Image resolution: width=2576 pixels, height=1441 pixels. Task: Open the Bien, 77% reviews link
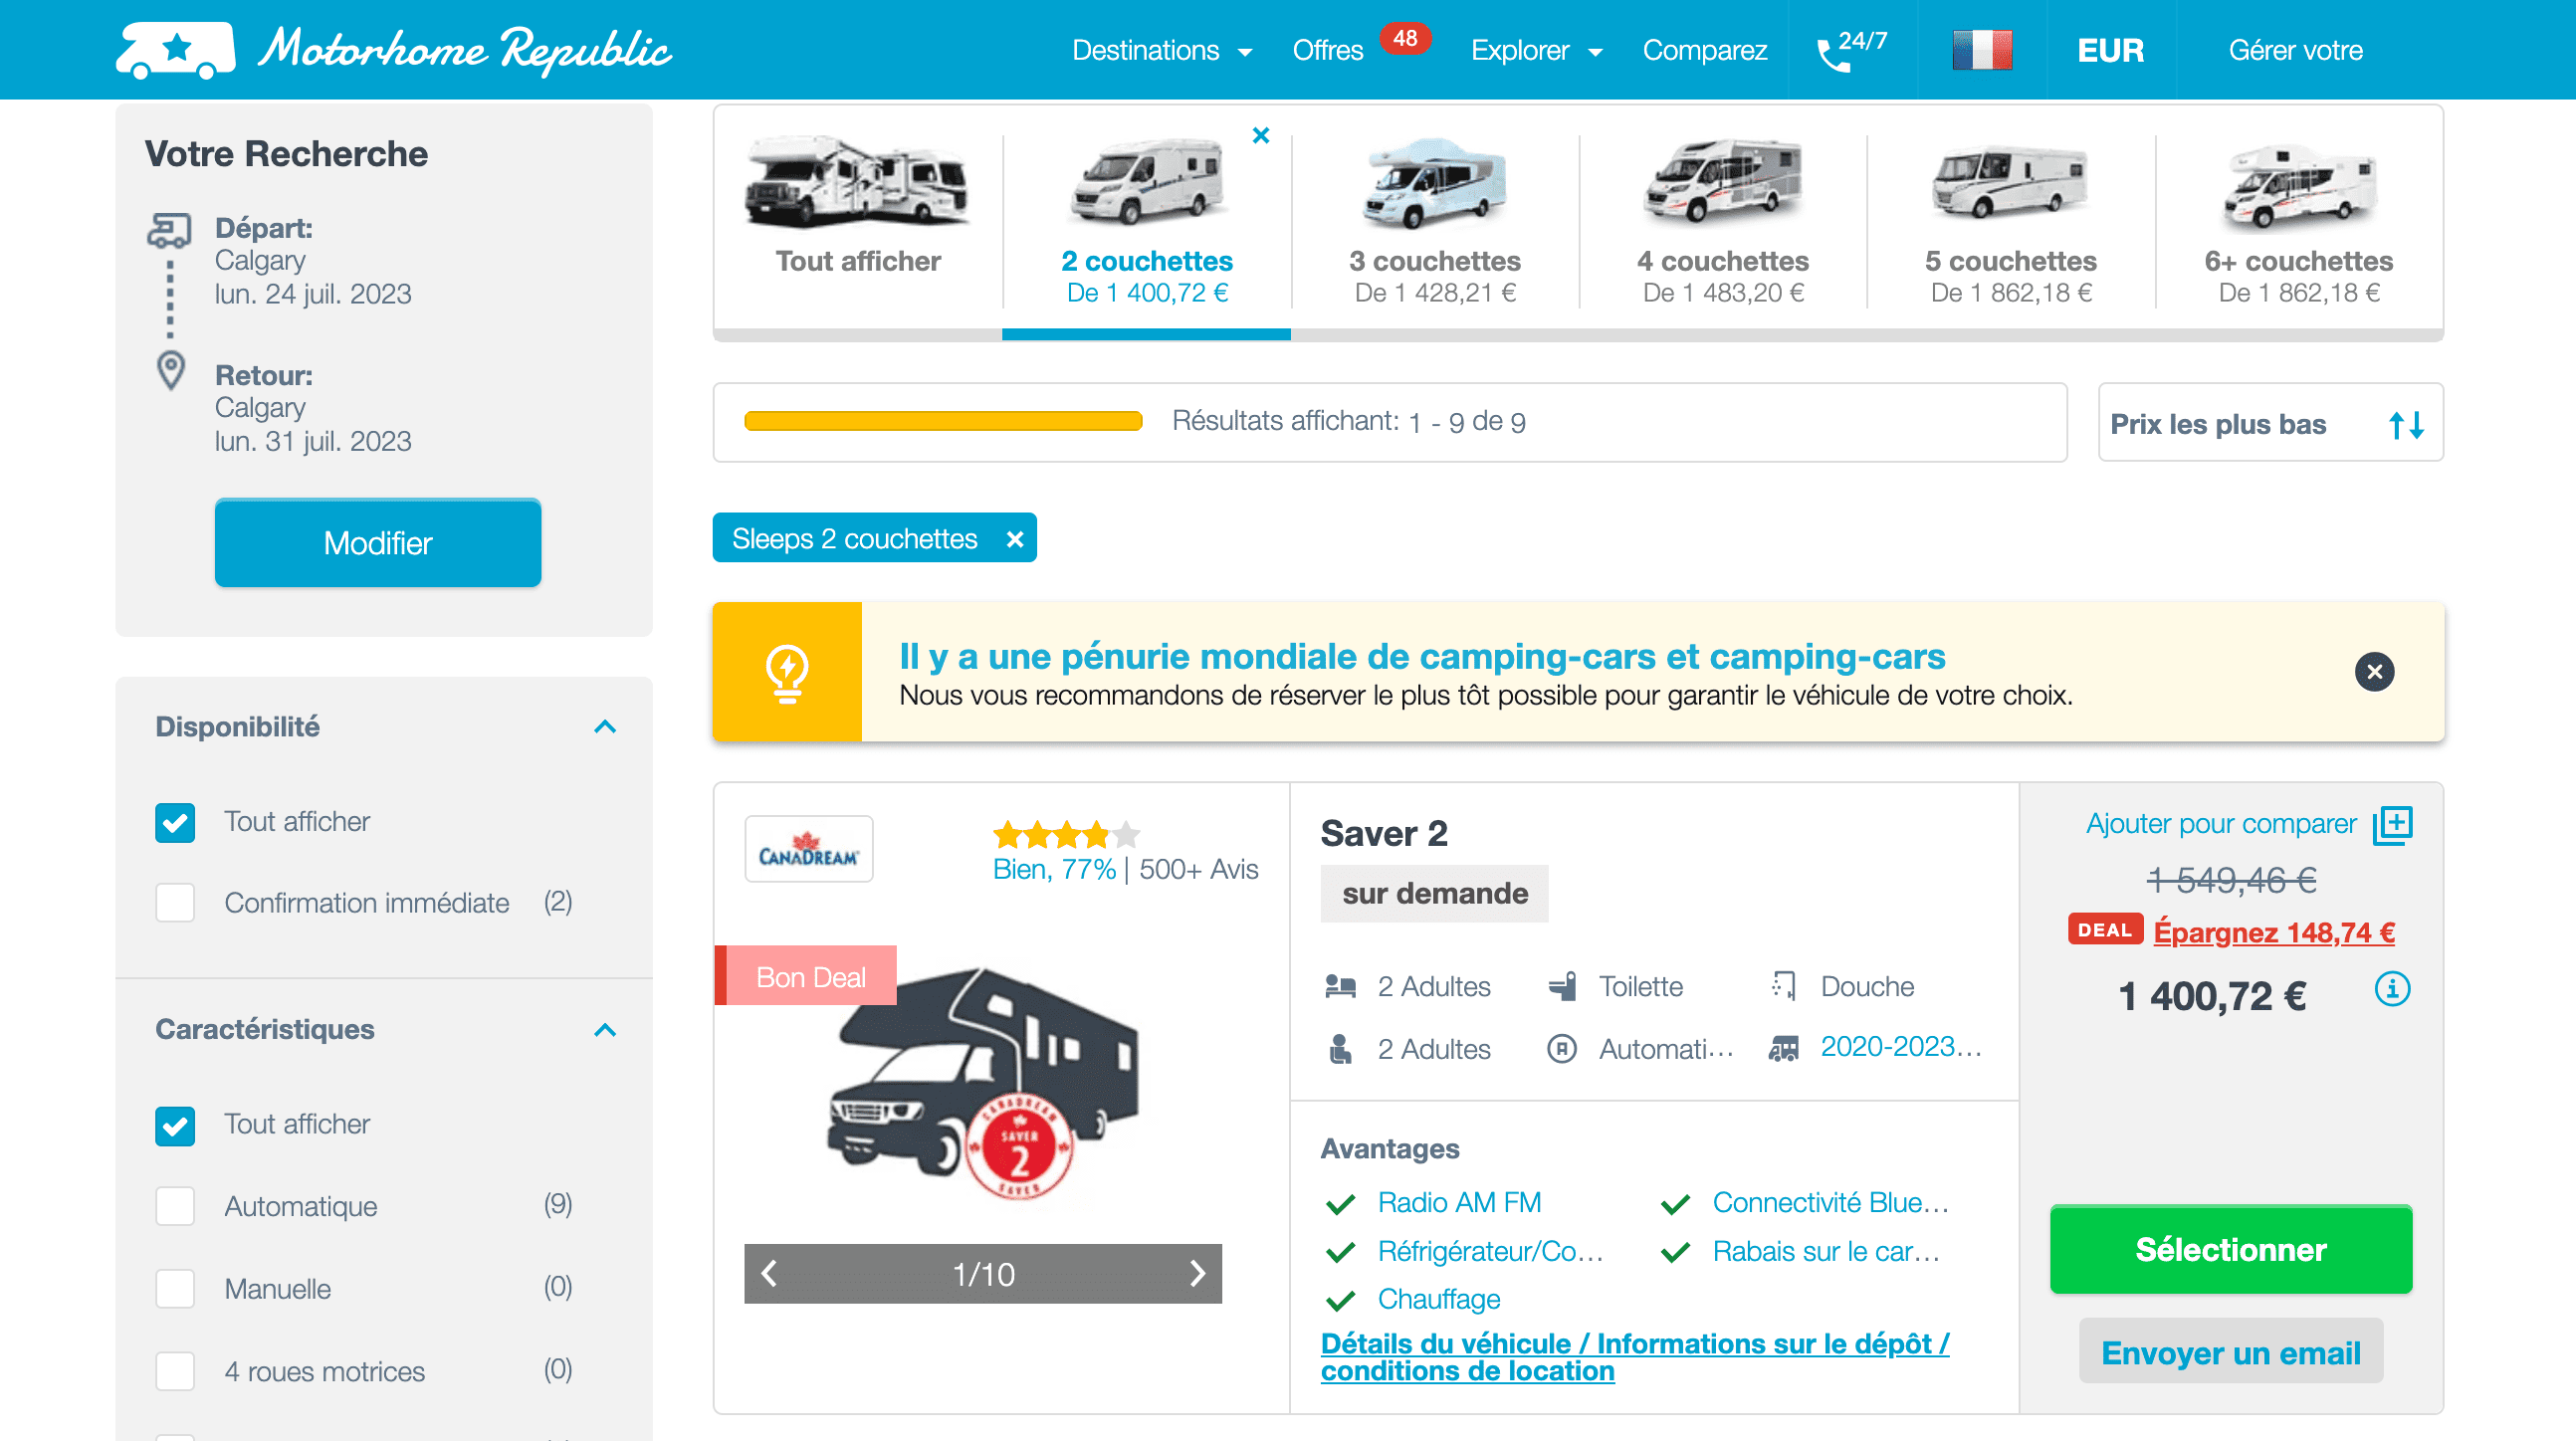[x=1054, y=870]
